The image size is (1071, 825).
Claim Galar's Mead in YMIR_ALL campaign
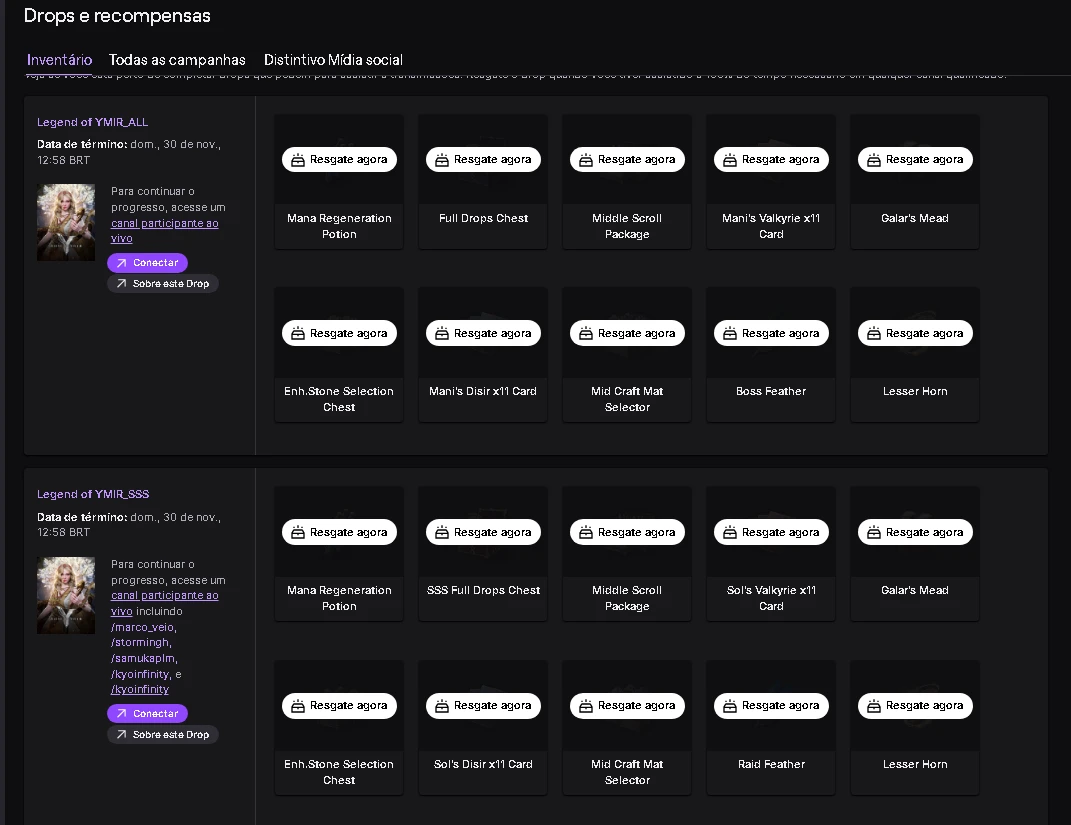coord(915,160)
